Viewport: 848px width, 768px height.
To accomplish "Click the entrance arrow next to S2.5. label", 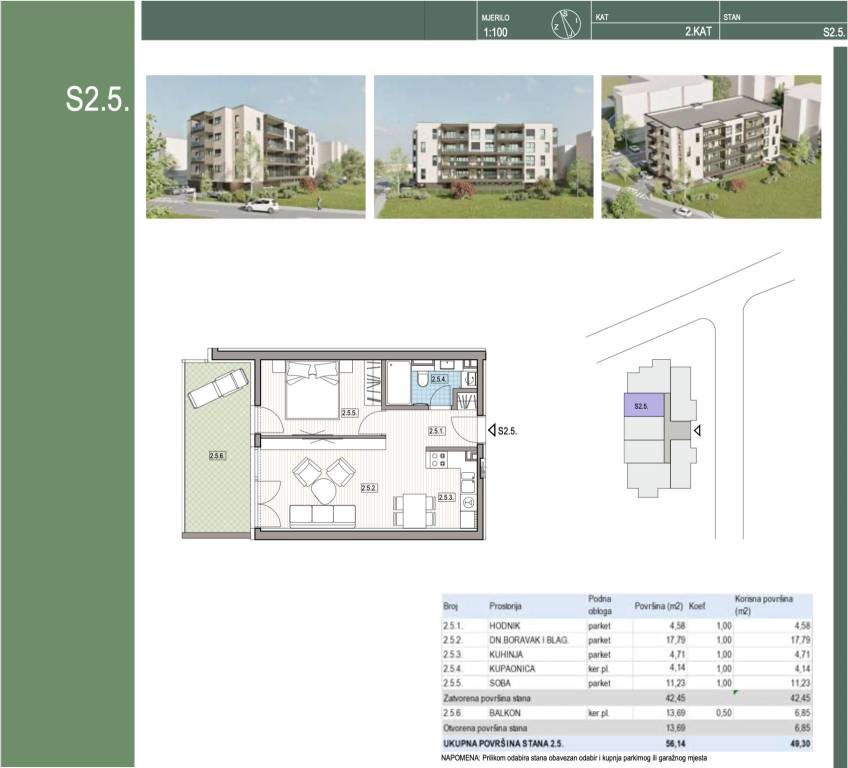I will point(491,430).
